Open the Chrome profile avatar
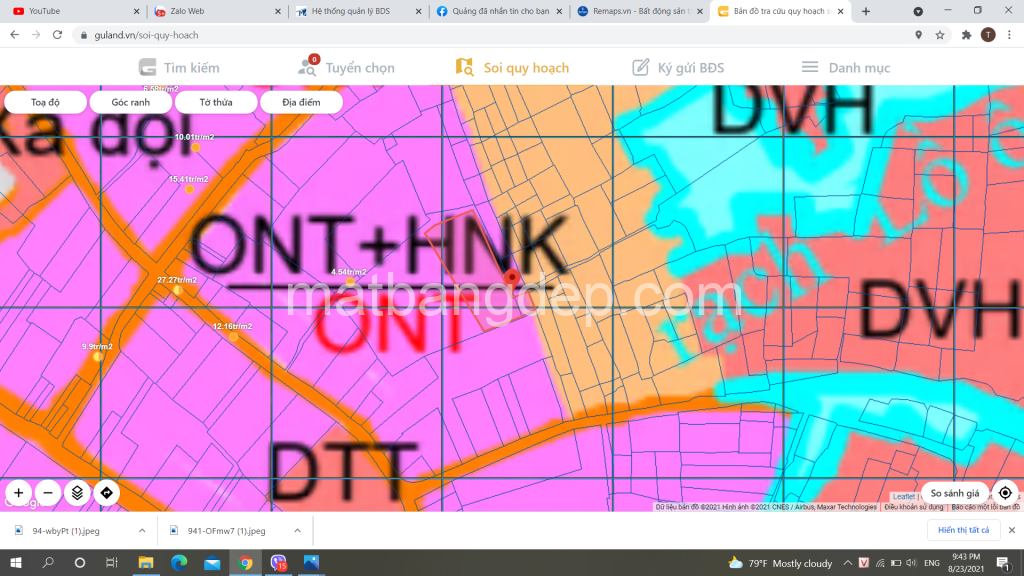Image resolution: width=1024 pixels, height=576 pixels. pos(988,35)
